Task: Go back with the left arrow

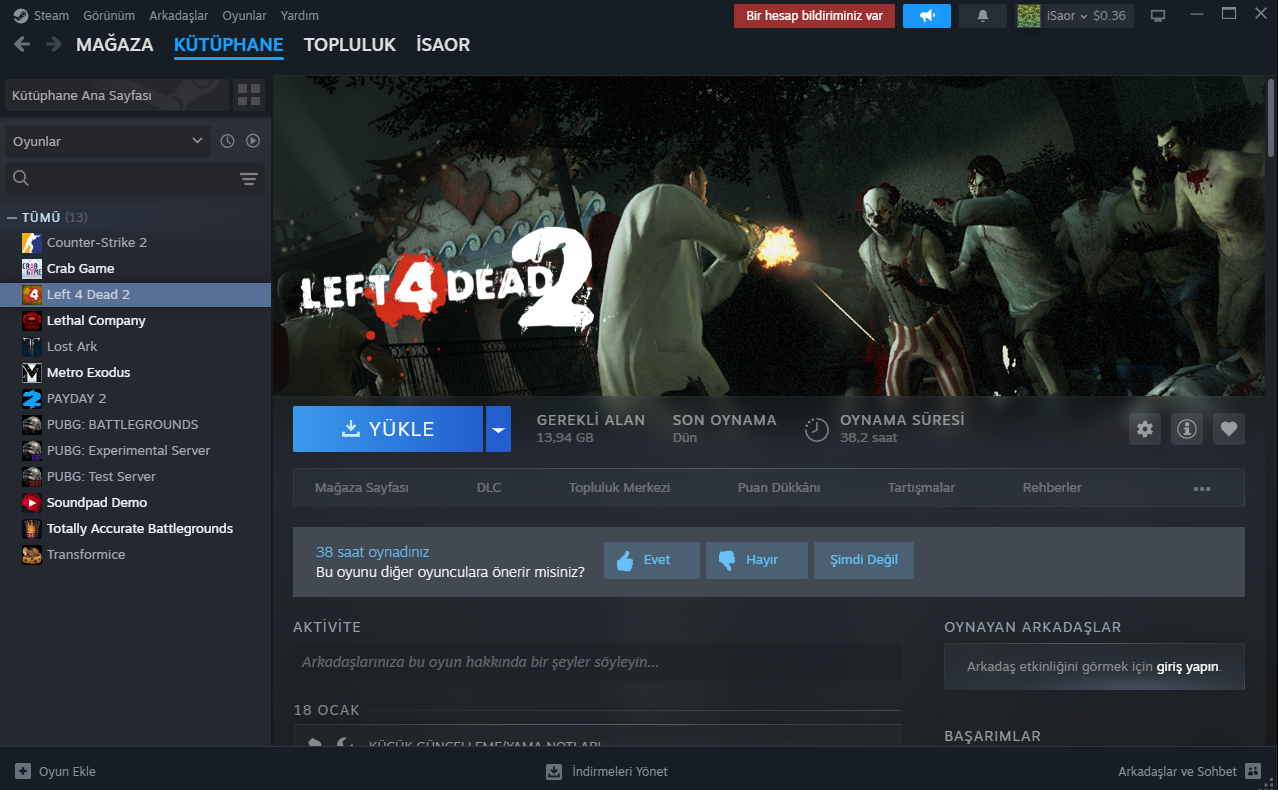Action: [x=22, y=45]
